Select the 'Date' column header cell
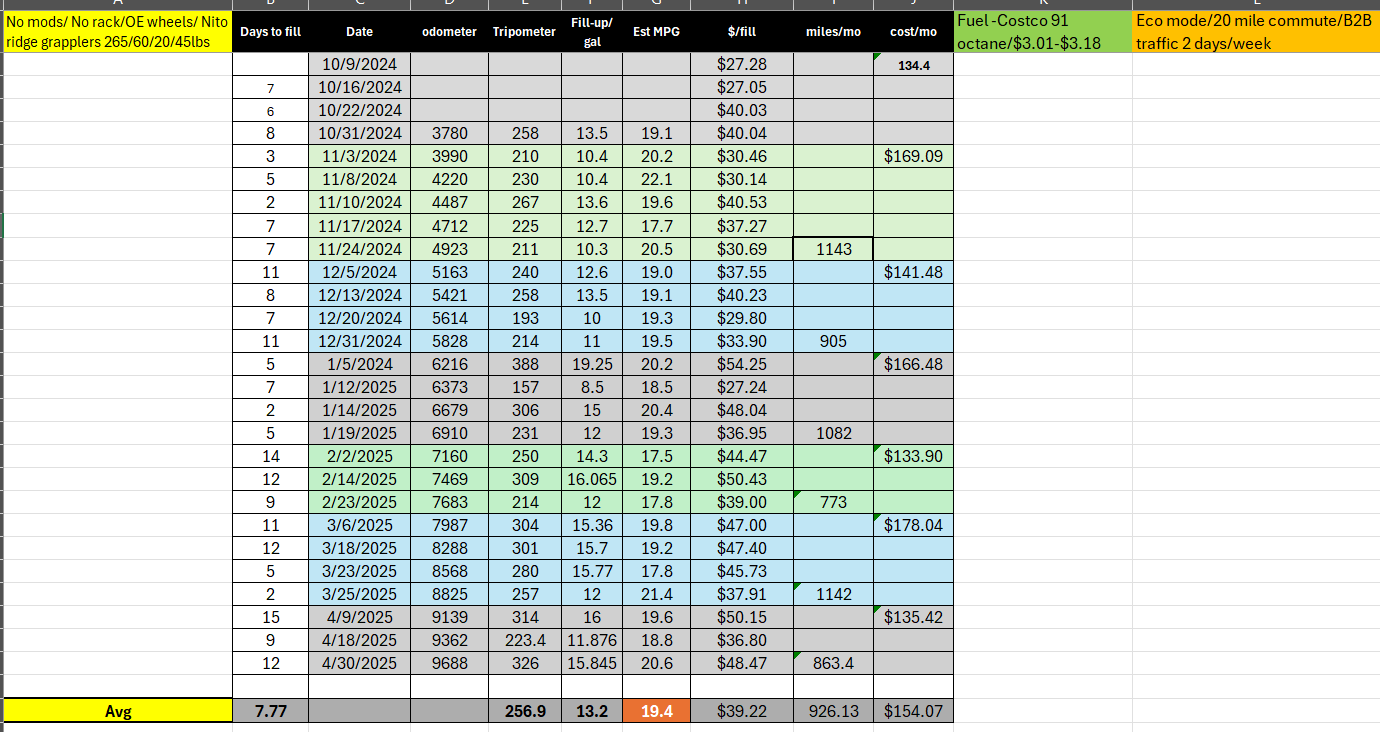Image resolution: width=1380 pixels, height=732 pixels. (x=359, y=32)
